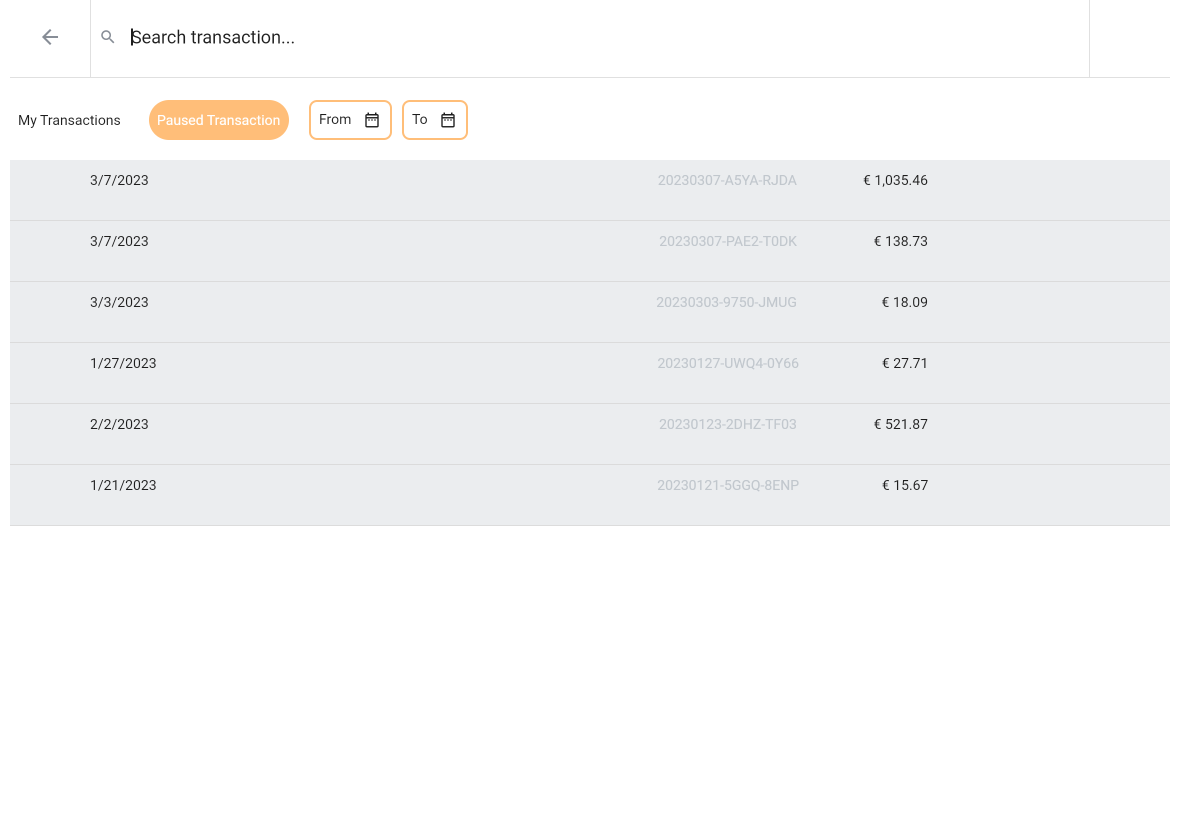Focus the Search transaction input field
This screenshot has height=820, width=1180.
[x=600, y=37]
